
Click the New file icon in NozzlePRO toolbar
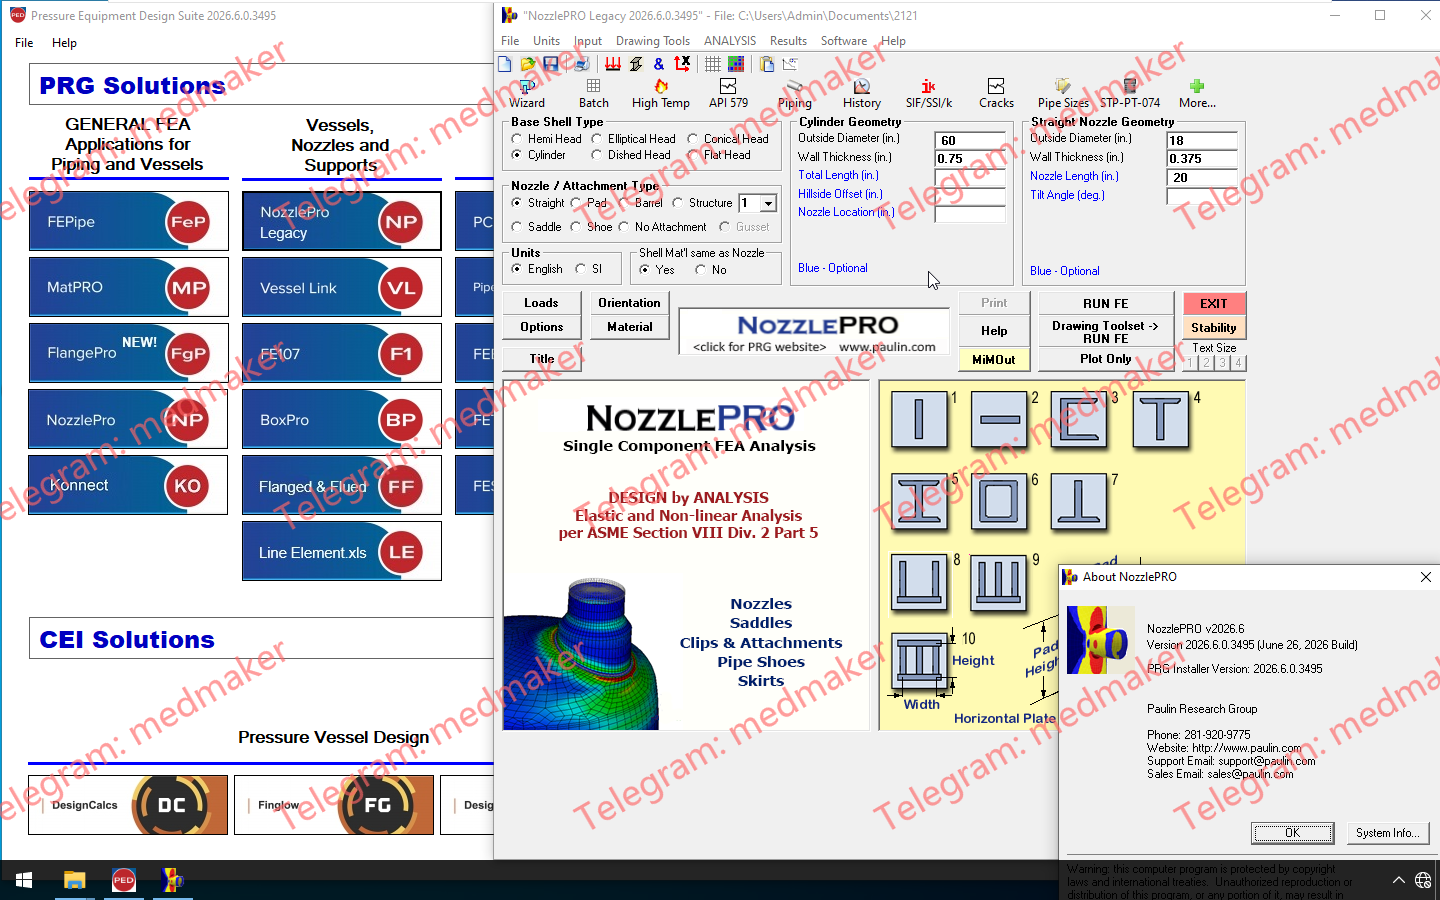tap(505, 64)
